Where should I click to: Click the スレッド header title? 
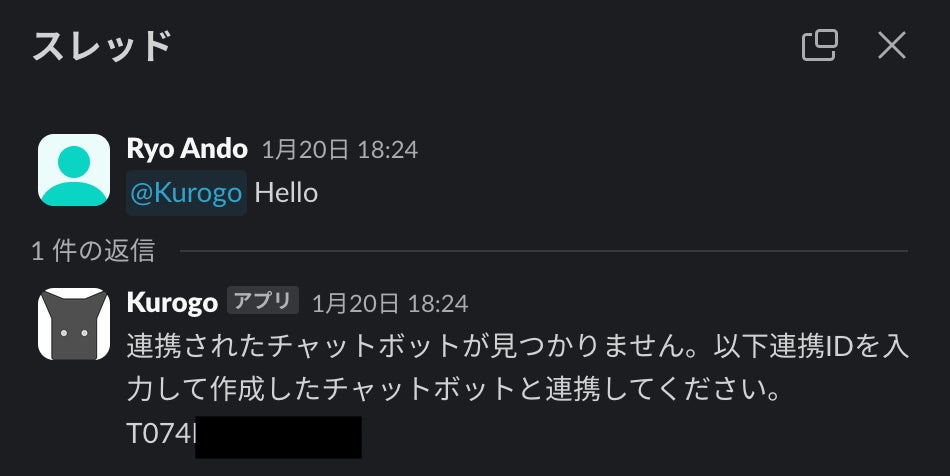click(102, 46)
